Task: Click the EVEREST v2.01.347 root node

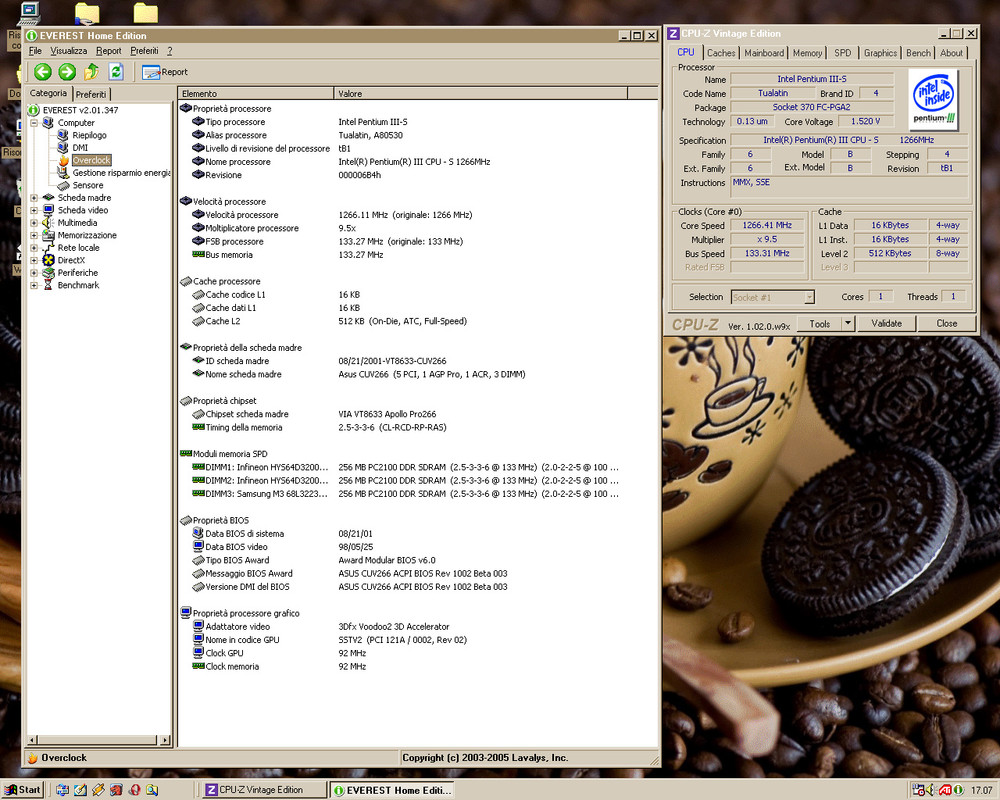Action: click(80, 110)
